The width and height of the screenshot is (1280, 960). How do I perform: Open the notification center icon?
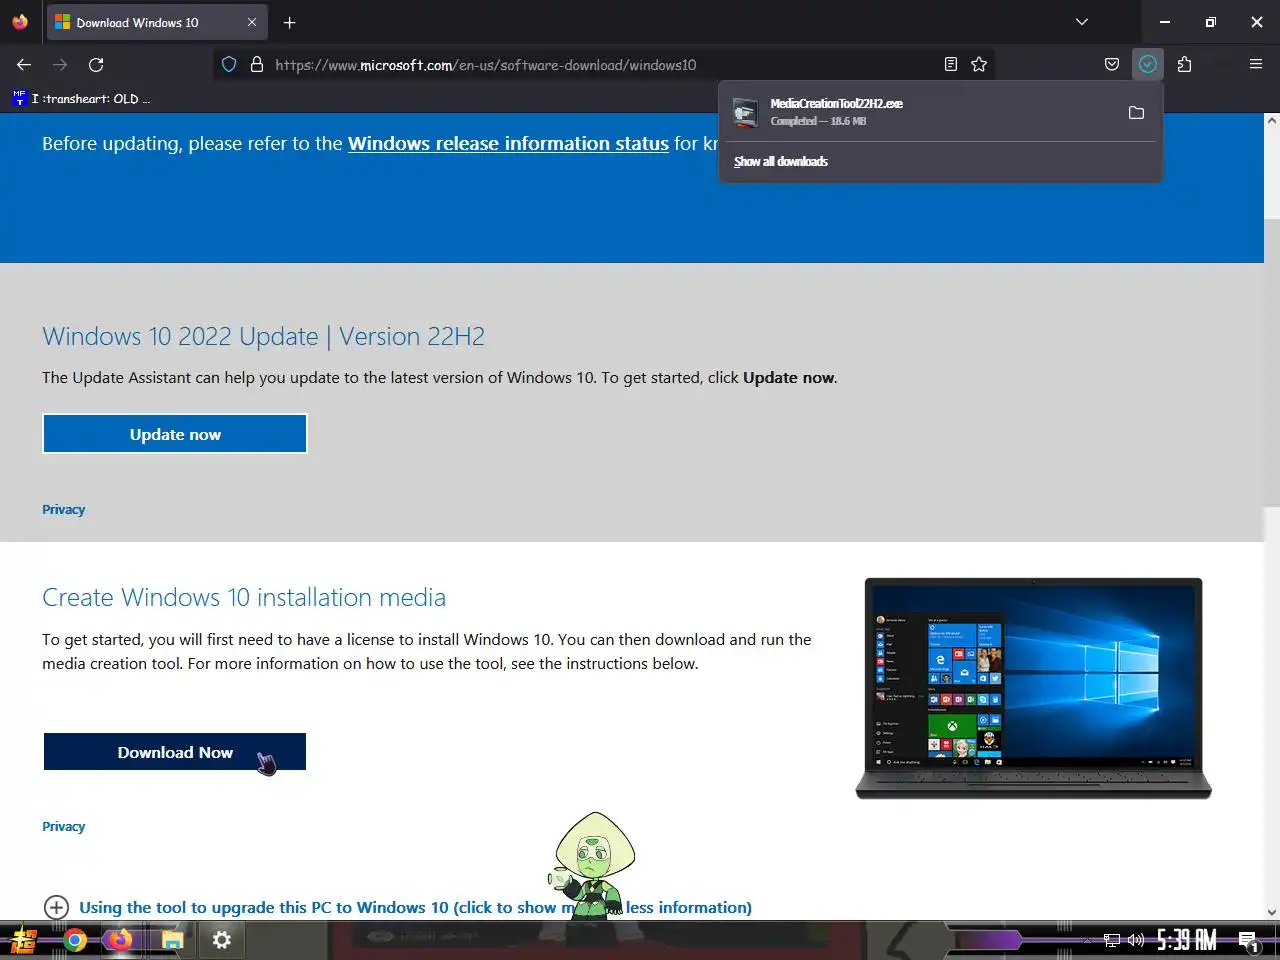(1249, 940)
